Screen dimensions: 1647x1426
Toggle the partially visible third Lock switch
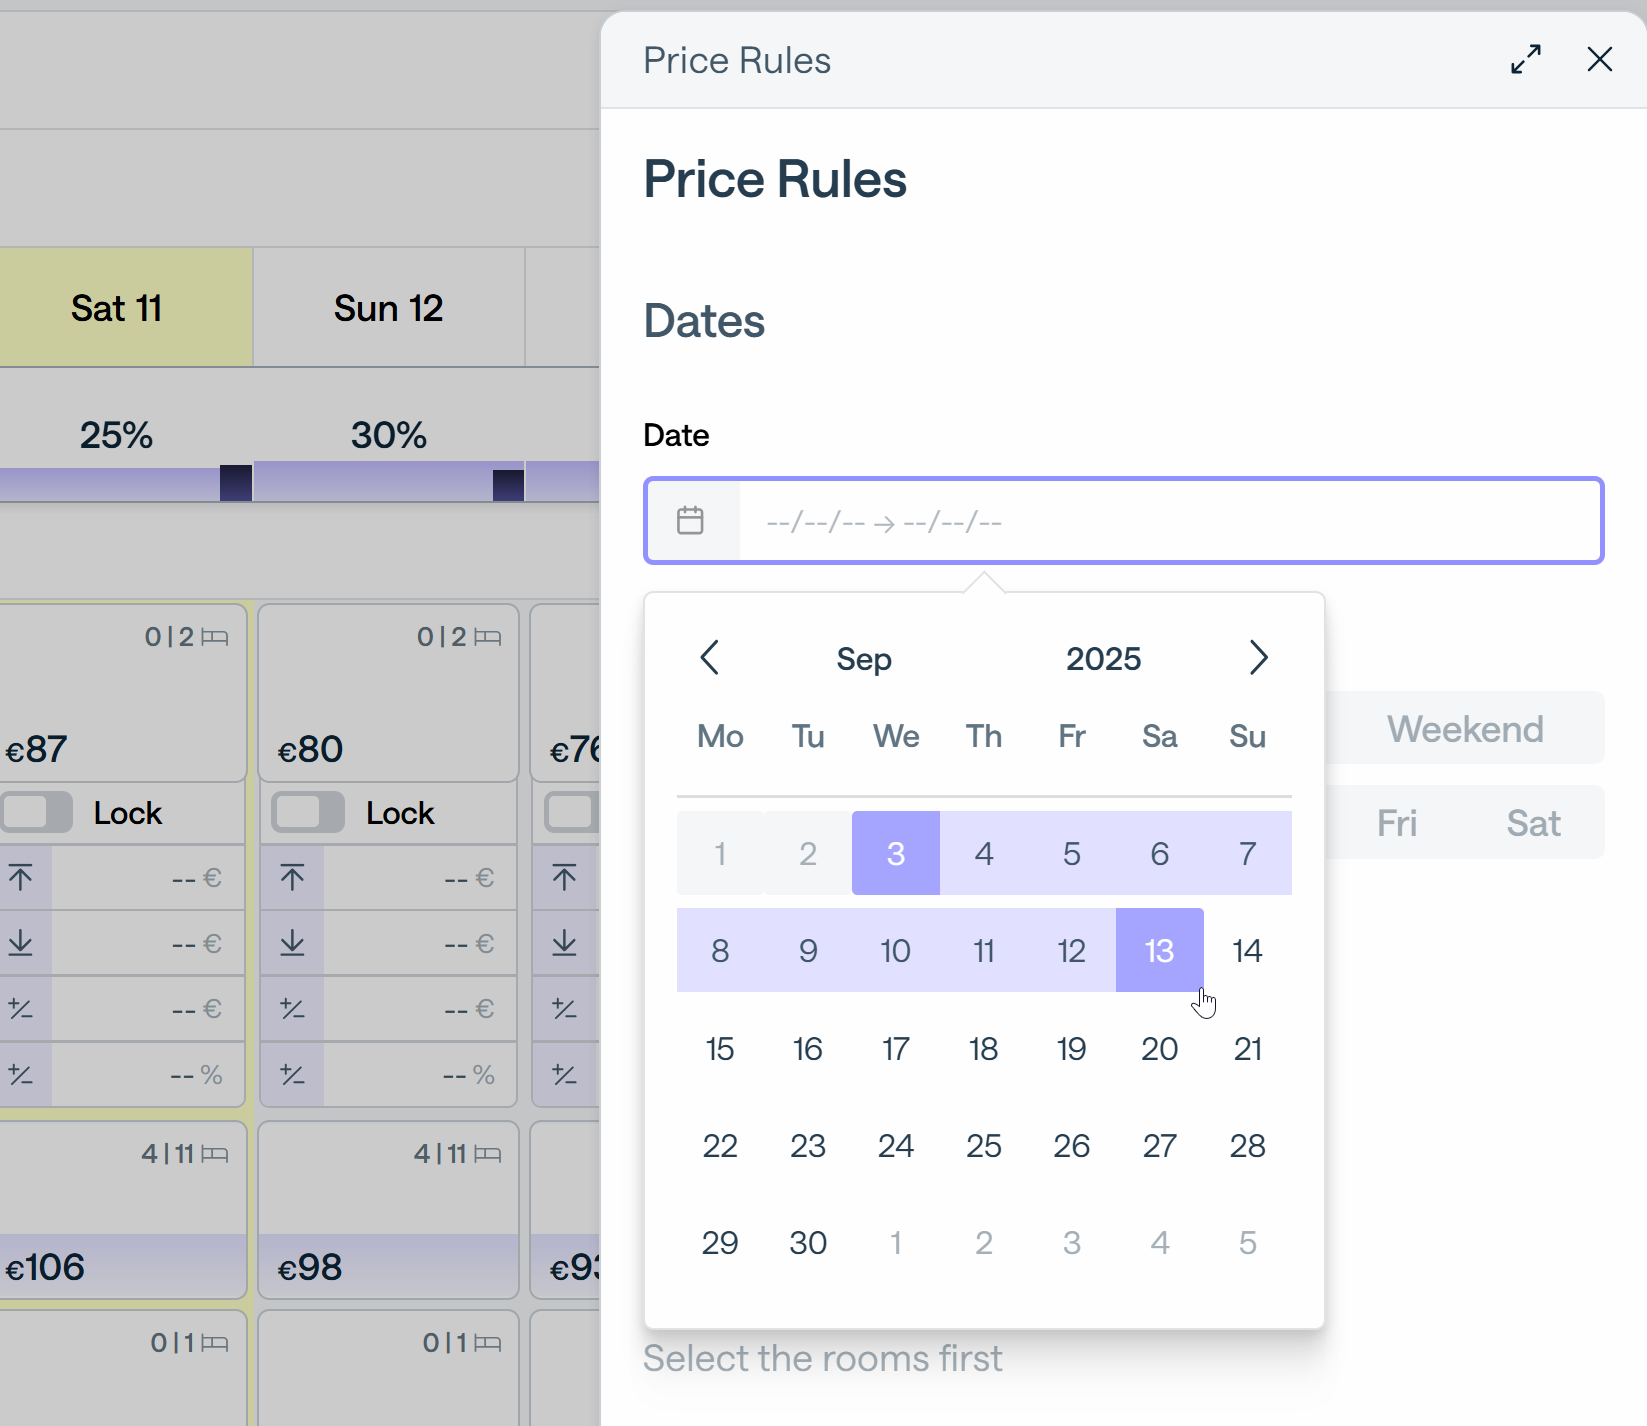point(572,812)
